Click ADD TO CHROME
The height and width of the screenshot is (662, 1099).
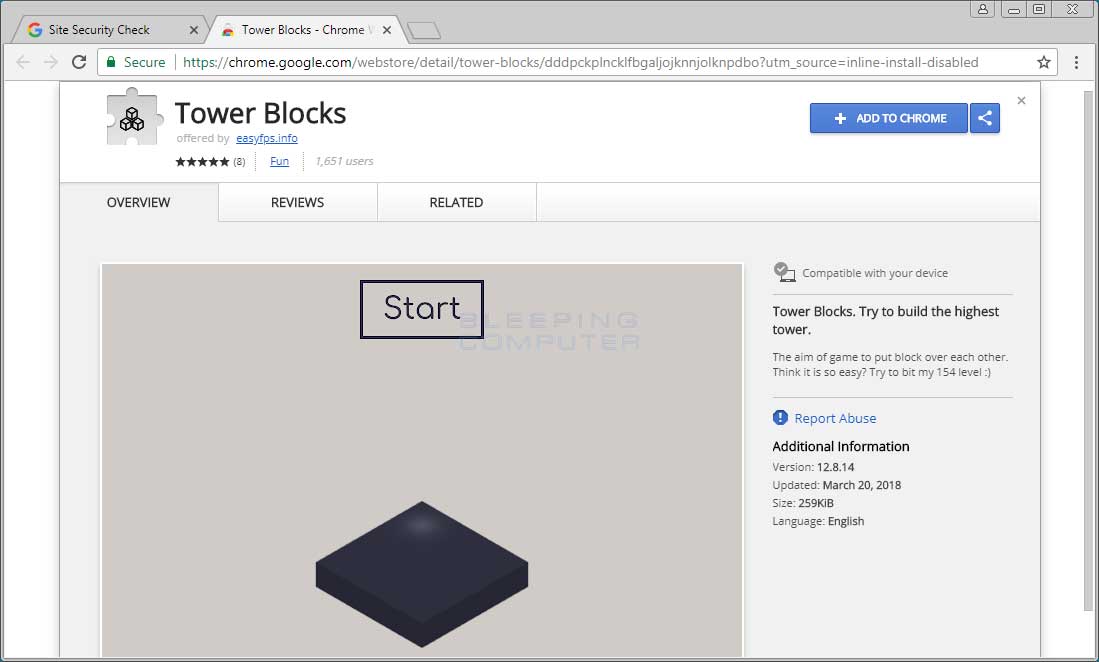click(x=888, y=118)
